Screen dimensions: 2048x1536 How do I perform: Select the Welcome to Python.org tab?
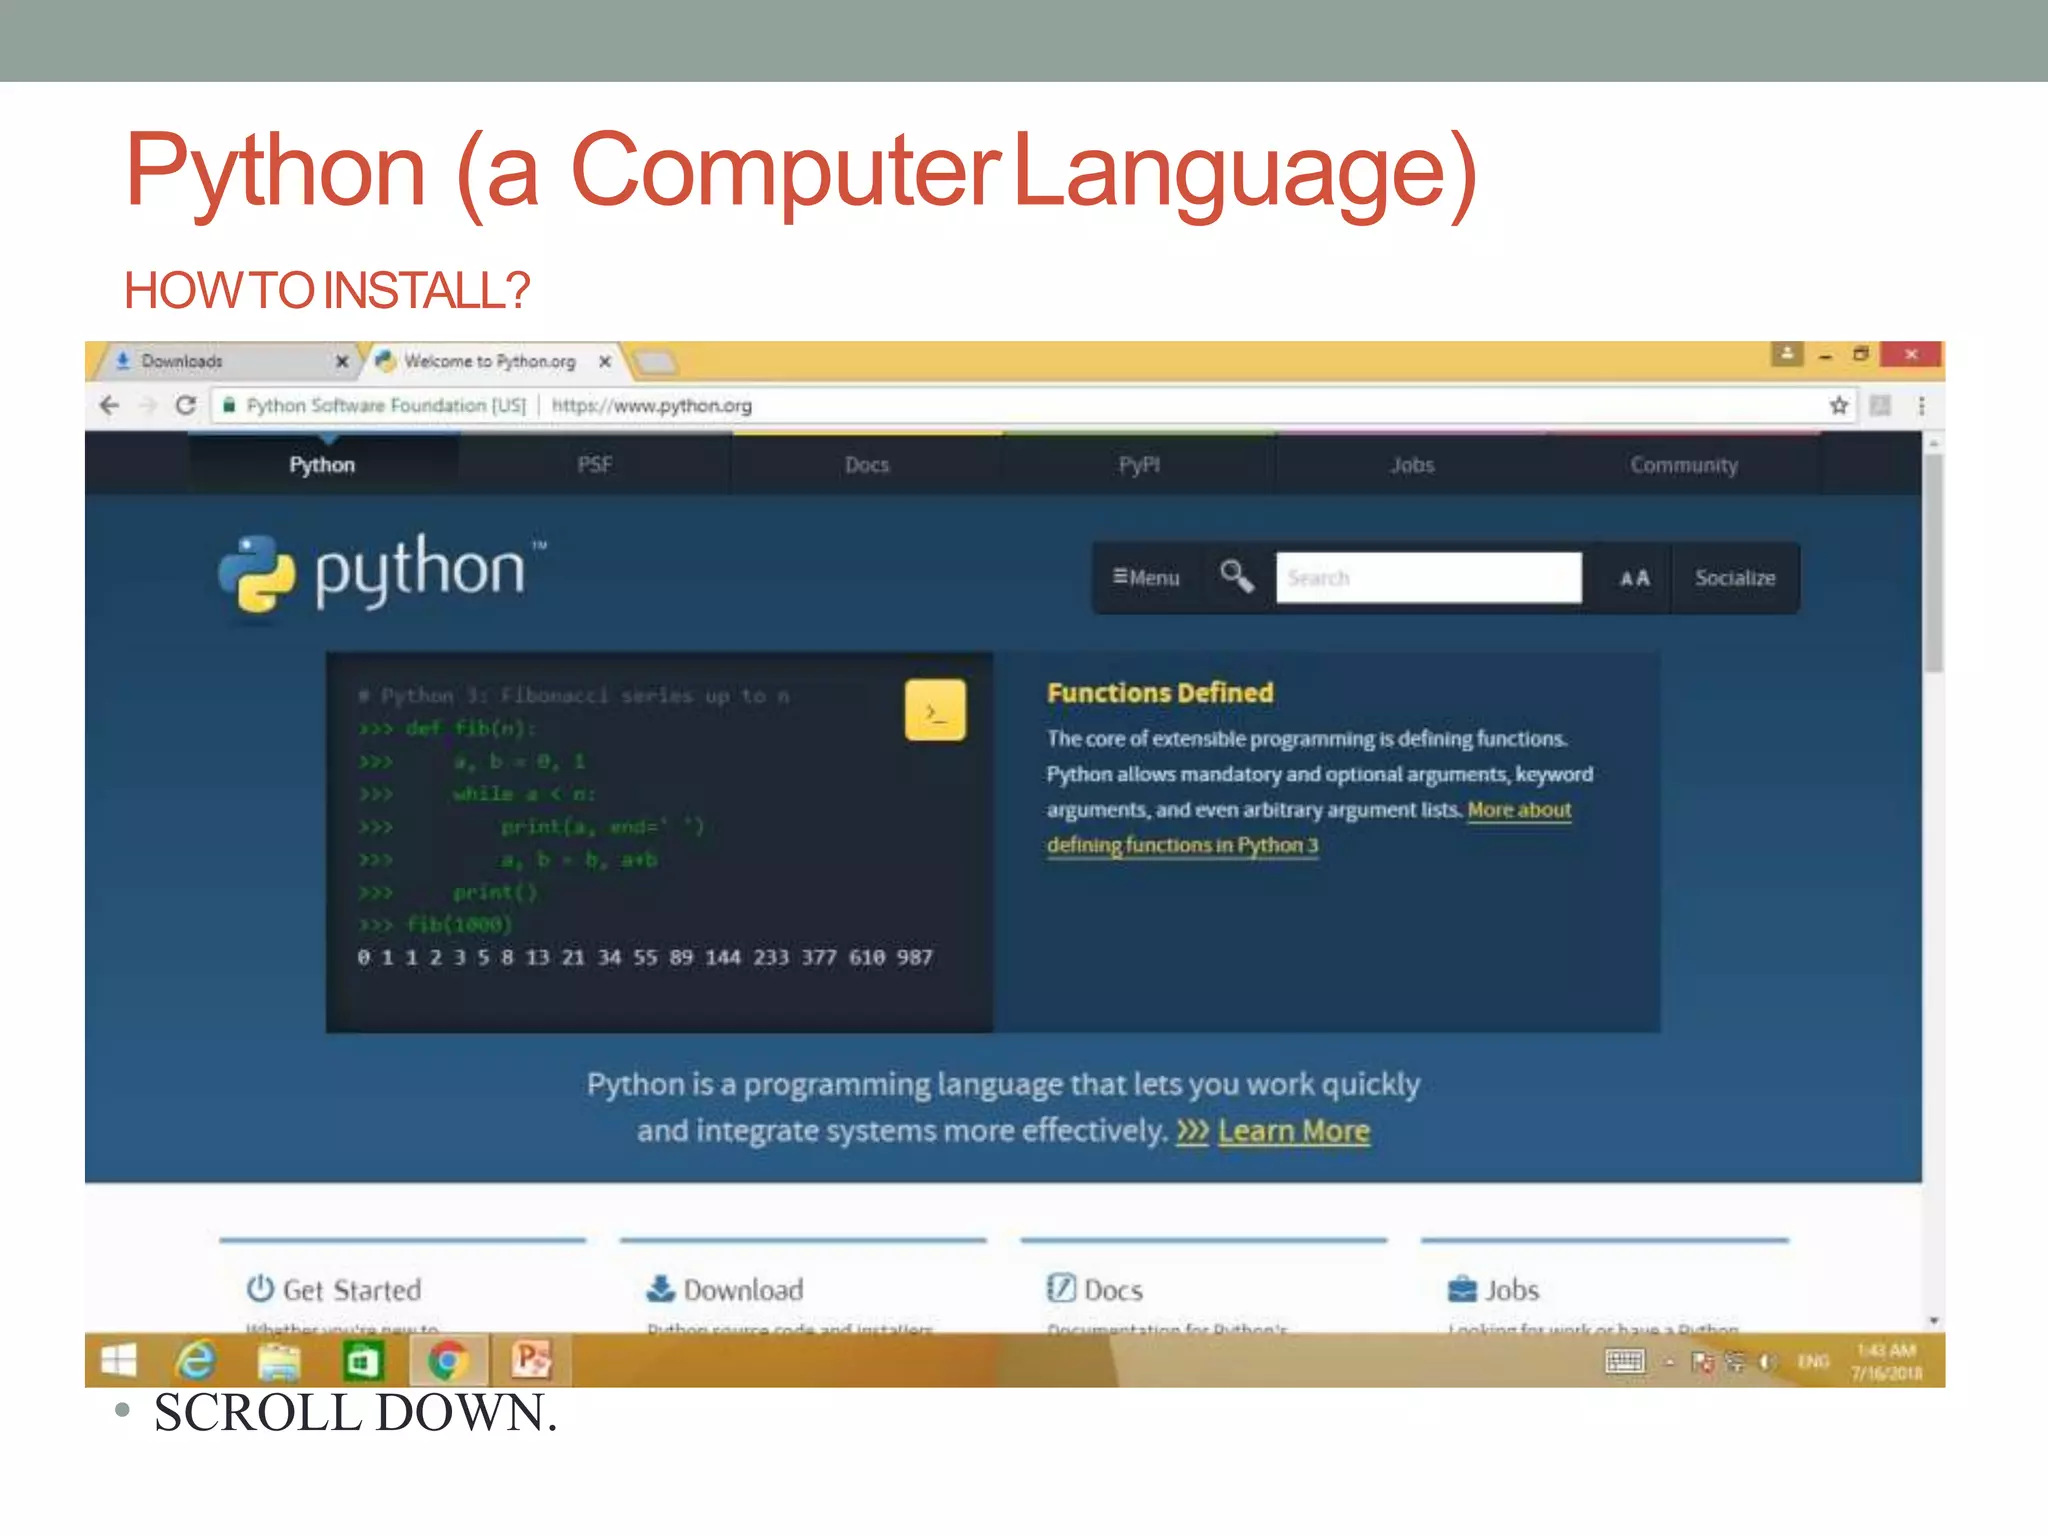point(489,361)
